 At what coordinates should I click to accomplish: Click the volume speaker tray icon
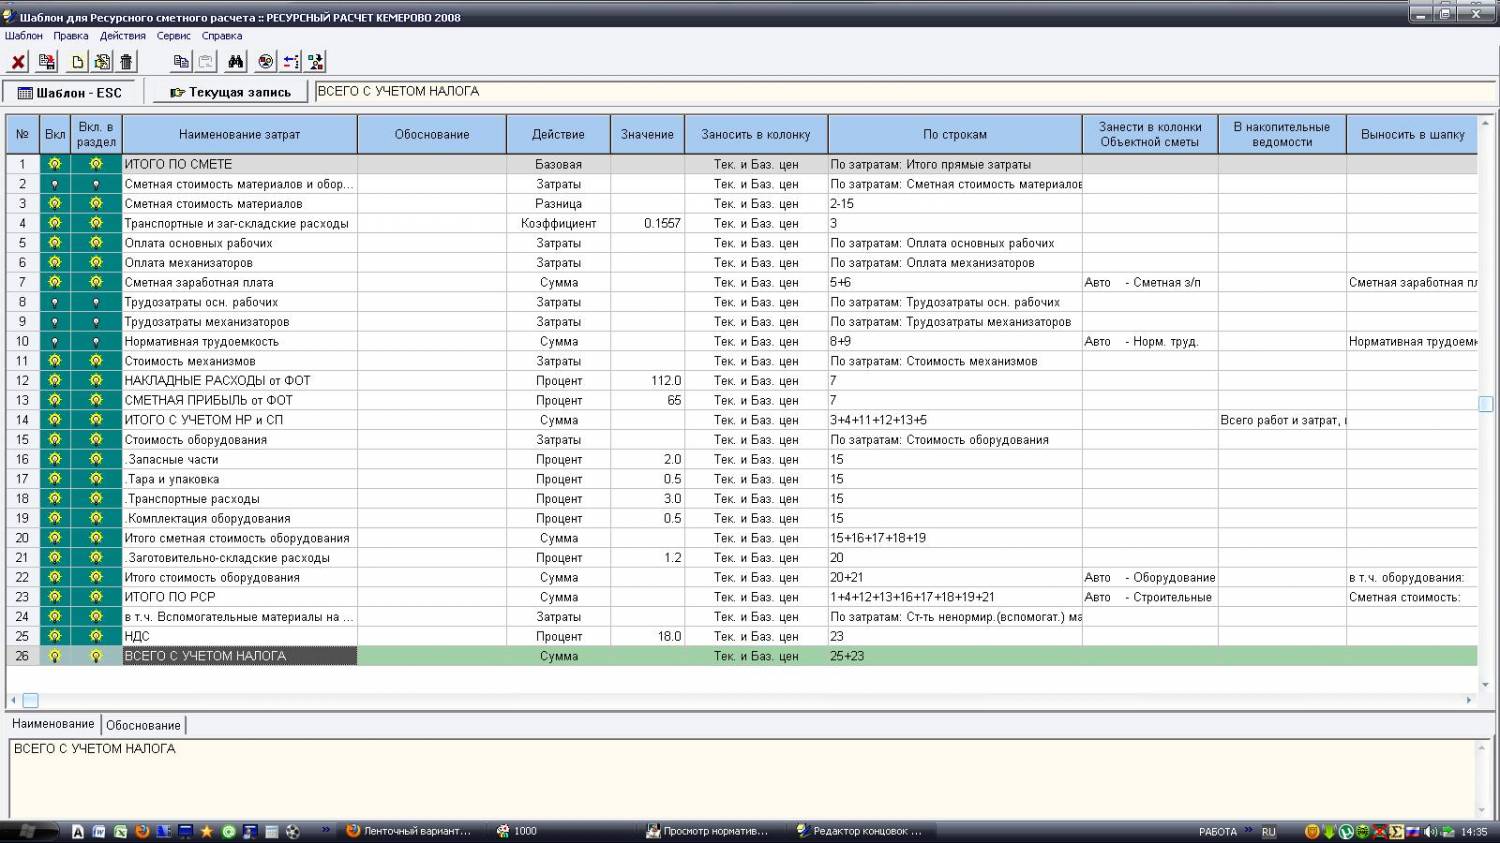(1430, 831)
